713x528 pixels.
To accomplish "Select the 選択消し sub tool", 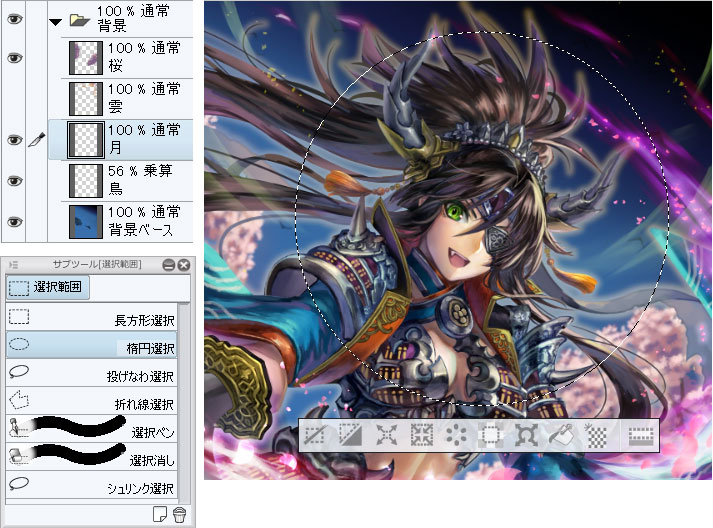I will coord(91,456).
